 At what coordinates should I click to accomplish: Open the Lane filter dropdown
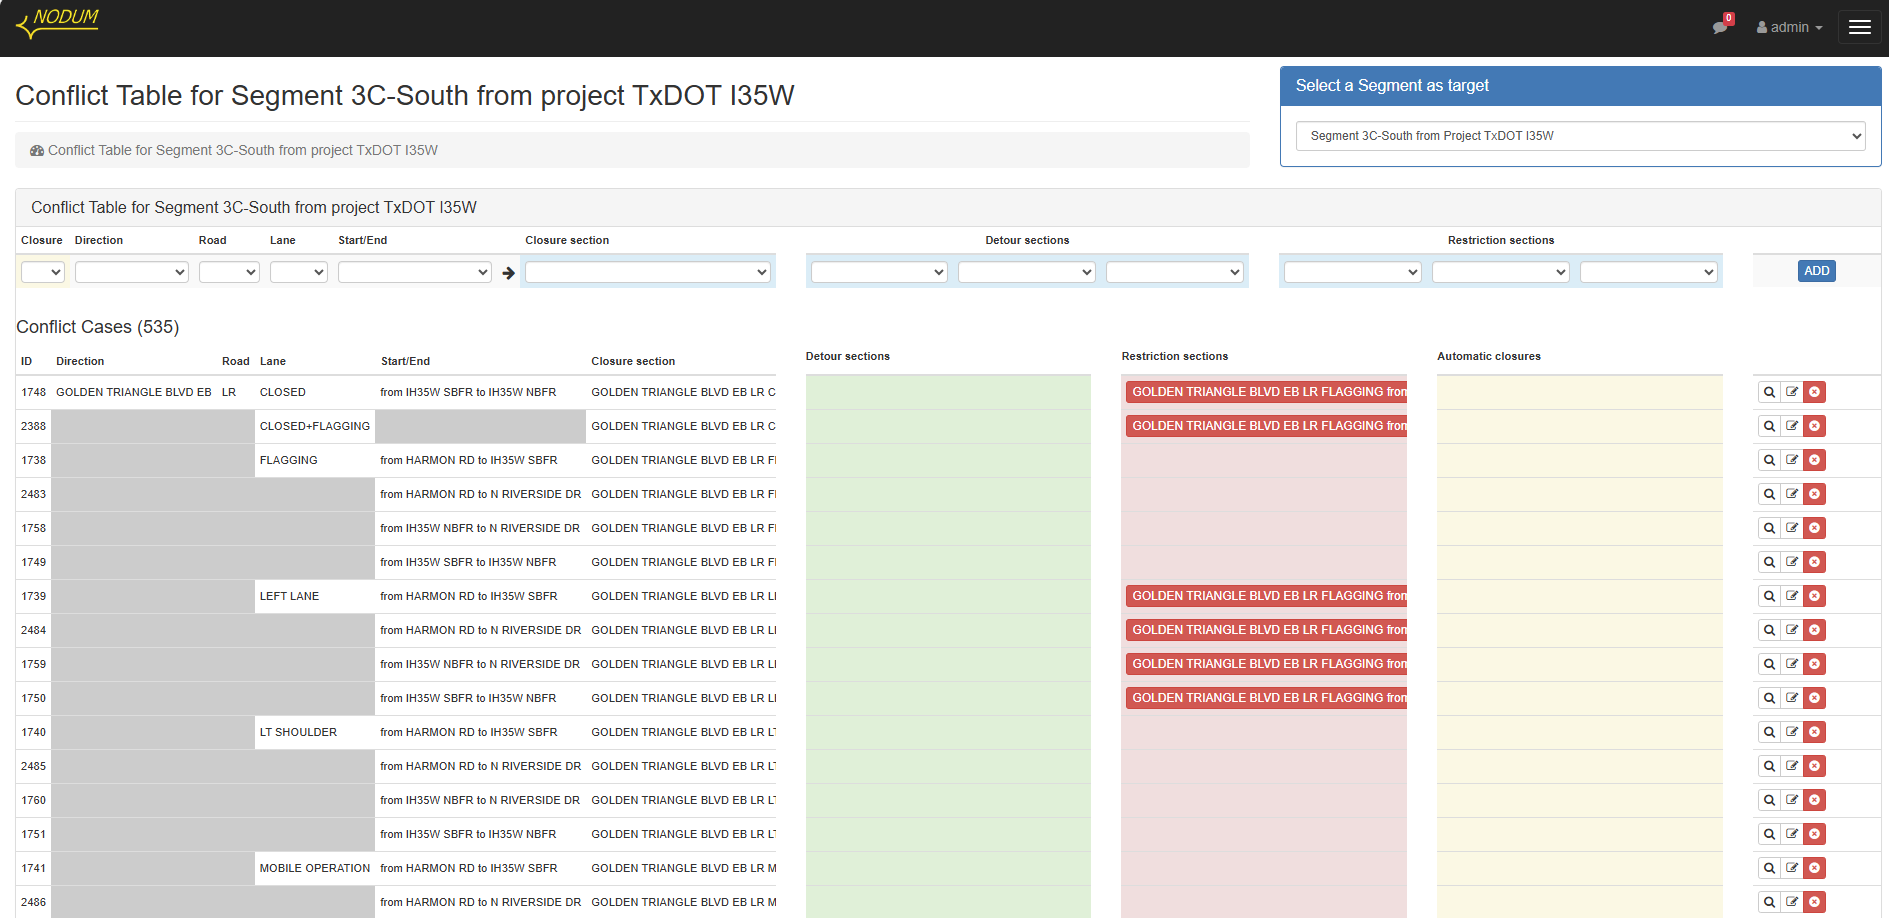tap(299, 272)
